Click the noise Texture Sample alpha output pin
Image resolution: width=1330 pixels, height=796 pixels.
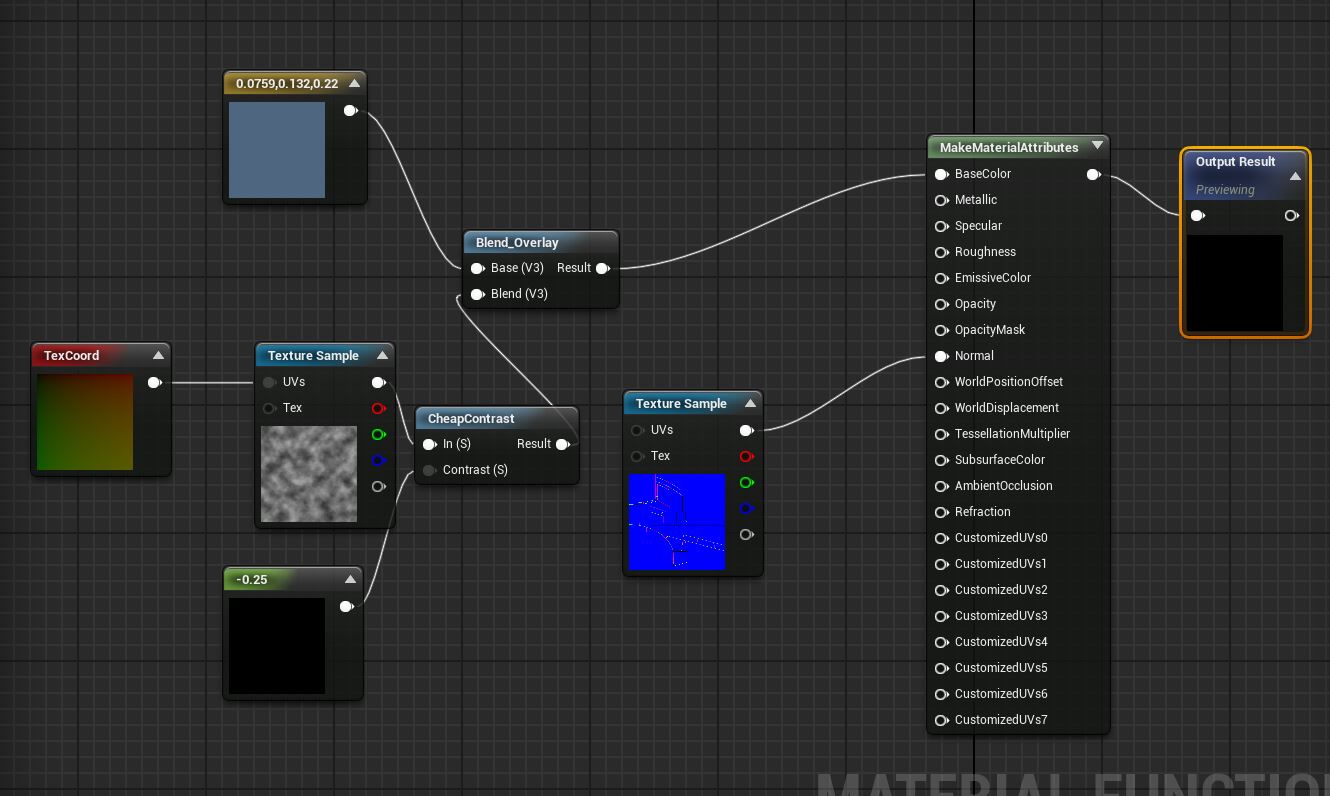point(378,486)
